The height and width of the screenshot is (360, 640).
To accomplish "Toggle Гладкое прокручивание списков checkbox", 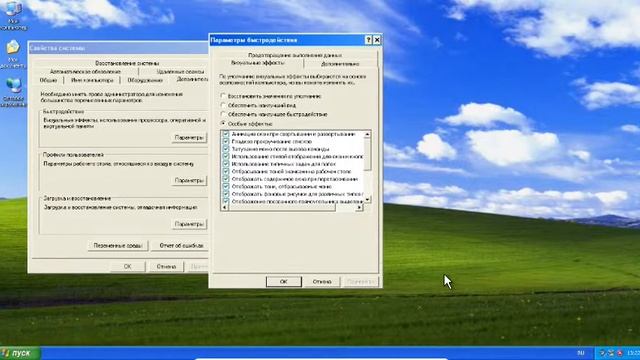I will (226, 141).
